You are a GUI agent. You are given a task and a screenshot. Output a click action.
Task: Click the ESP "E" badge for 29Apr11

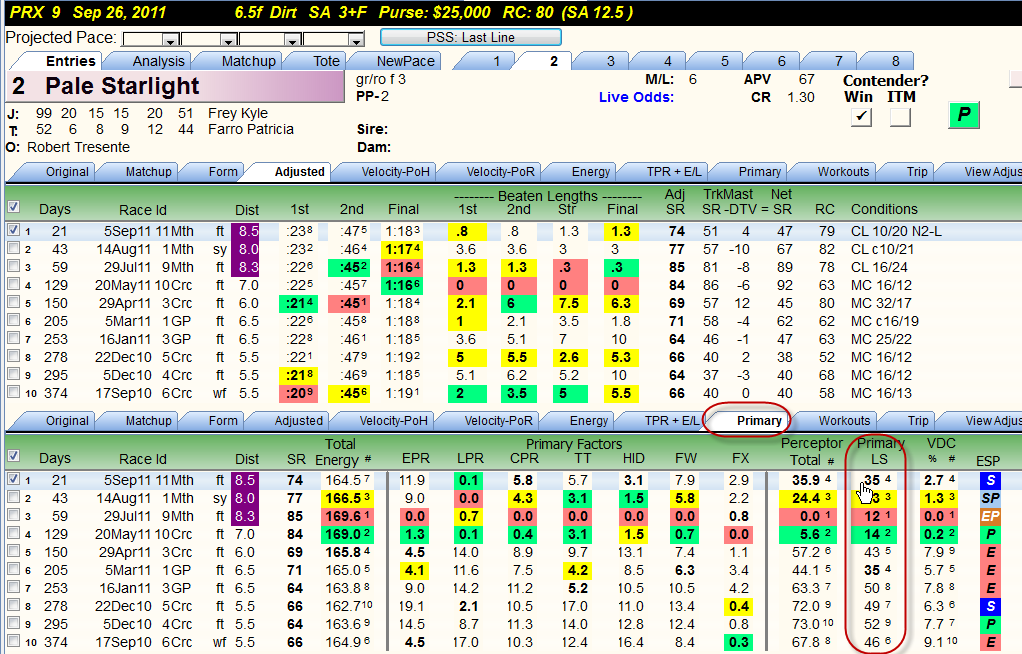tap(990, 552)
